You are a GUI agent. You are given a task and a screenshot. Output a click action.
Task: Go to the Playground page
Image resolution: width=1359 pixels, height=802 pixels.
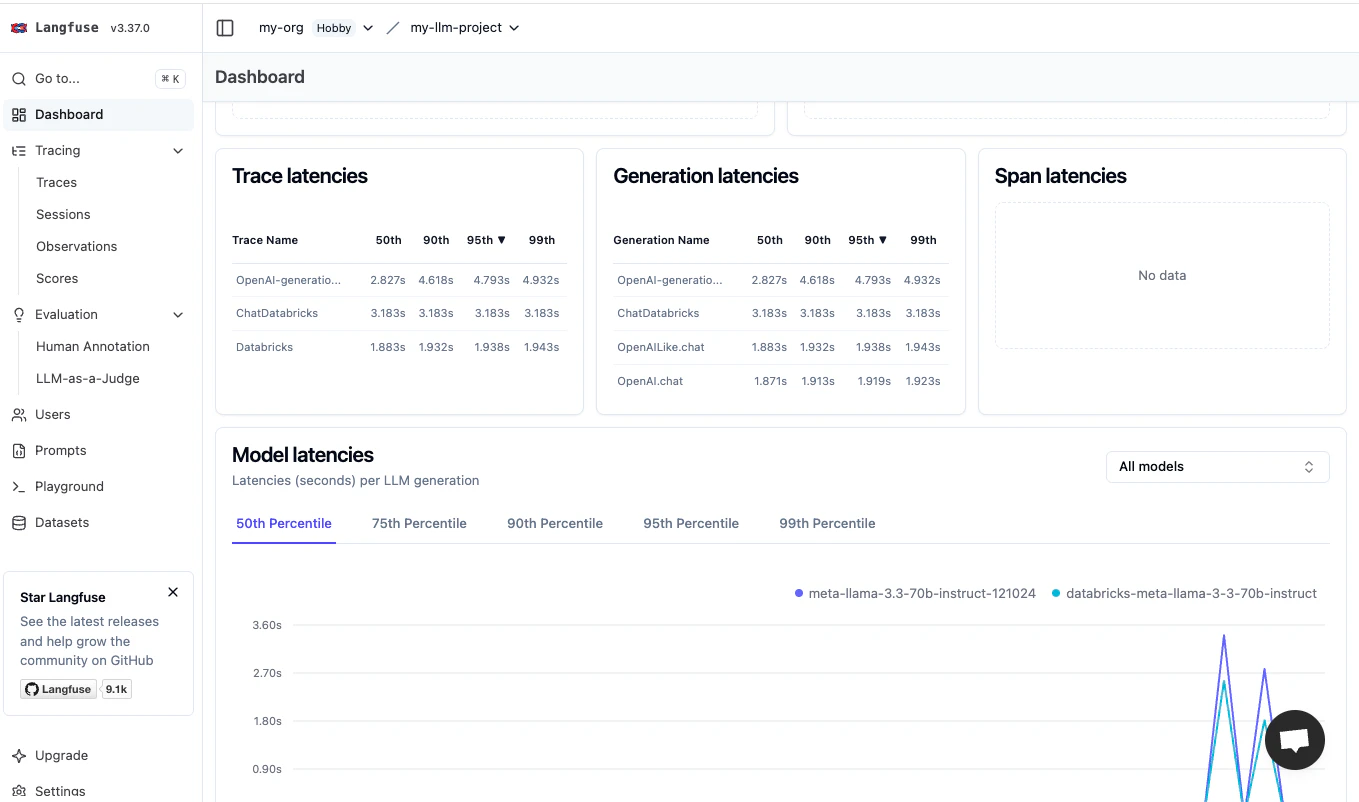click(69, 487)
